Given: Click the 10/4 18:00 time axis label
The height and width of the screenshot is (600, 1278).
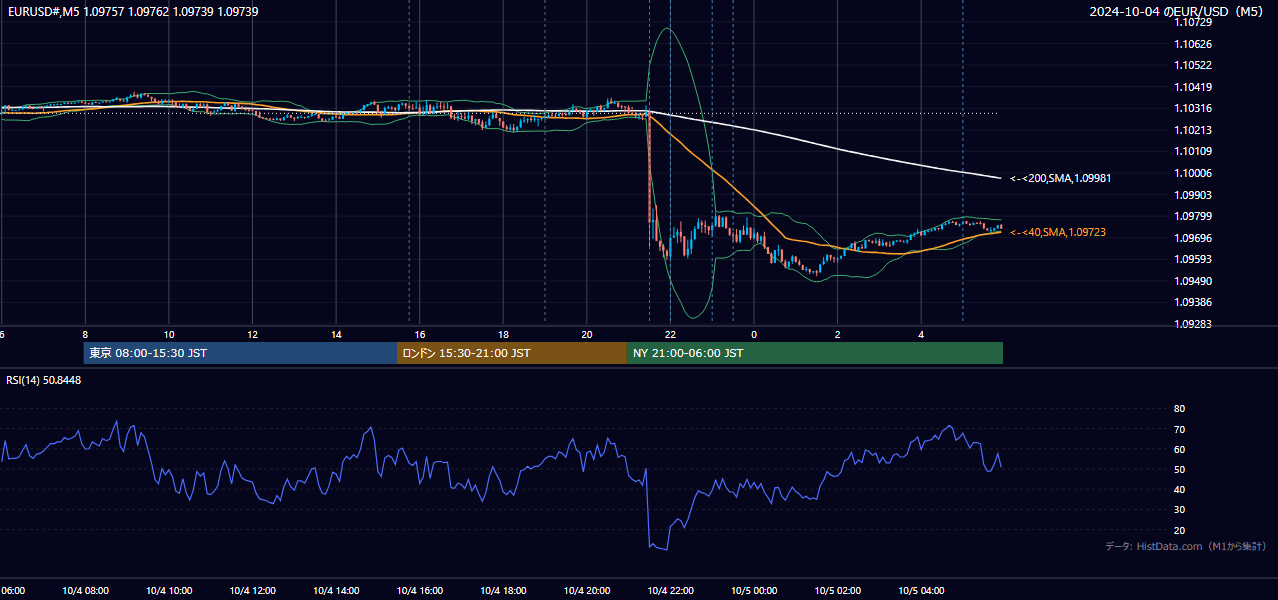Looking at the screenshot, I should (503, 591).
